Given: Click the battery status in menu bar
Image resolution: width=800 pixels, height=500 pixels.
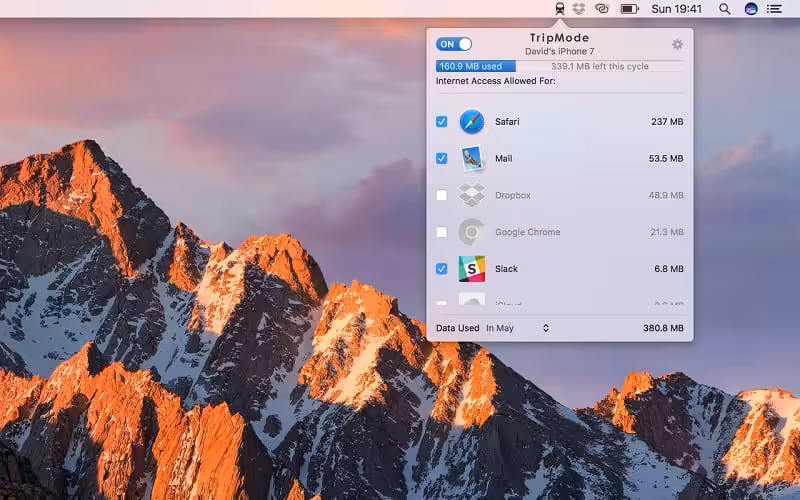Looking at the screenshot, I should click(630, 9).
